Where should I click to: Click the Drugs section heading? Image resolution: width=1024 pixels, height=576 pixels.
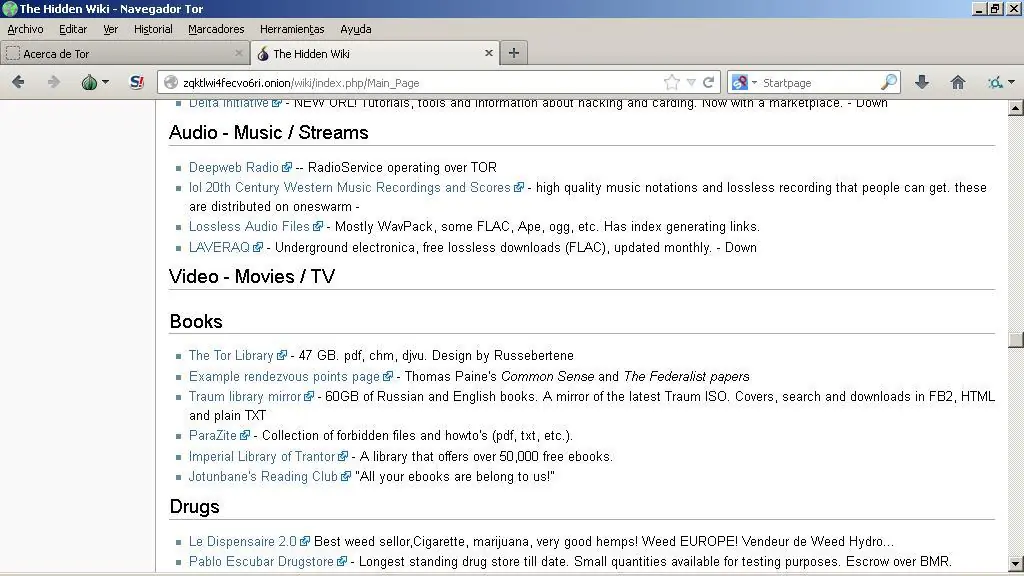[x=194, y=507]
